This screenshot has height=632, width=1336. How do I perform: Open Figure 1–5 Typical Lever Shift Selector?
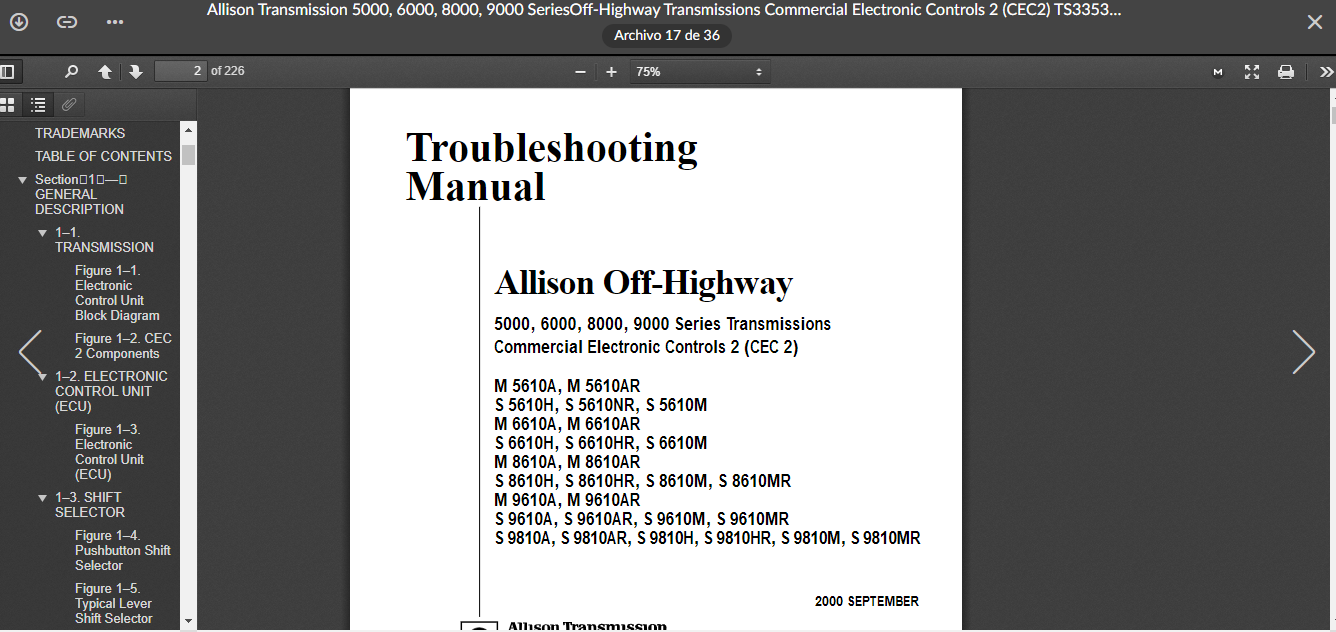coord(114,603)
